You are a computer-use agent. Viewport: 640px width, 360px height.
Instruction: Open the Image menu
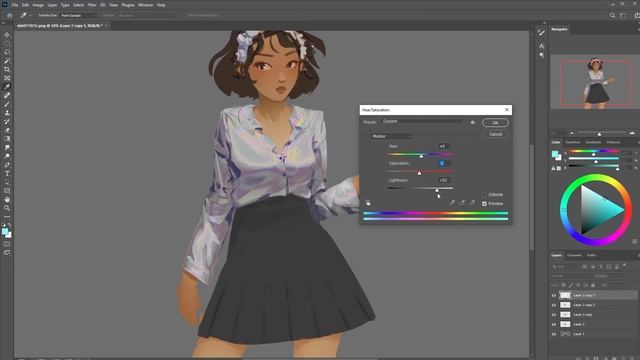coord(38,5)
